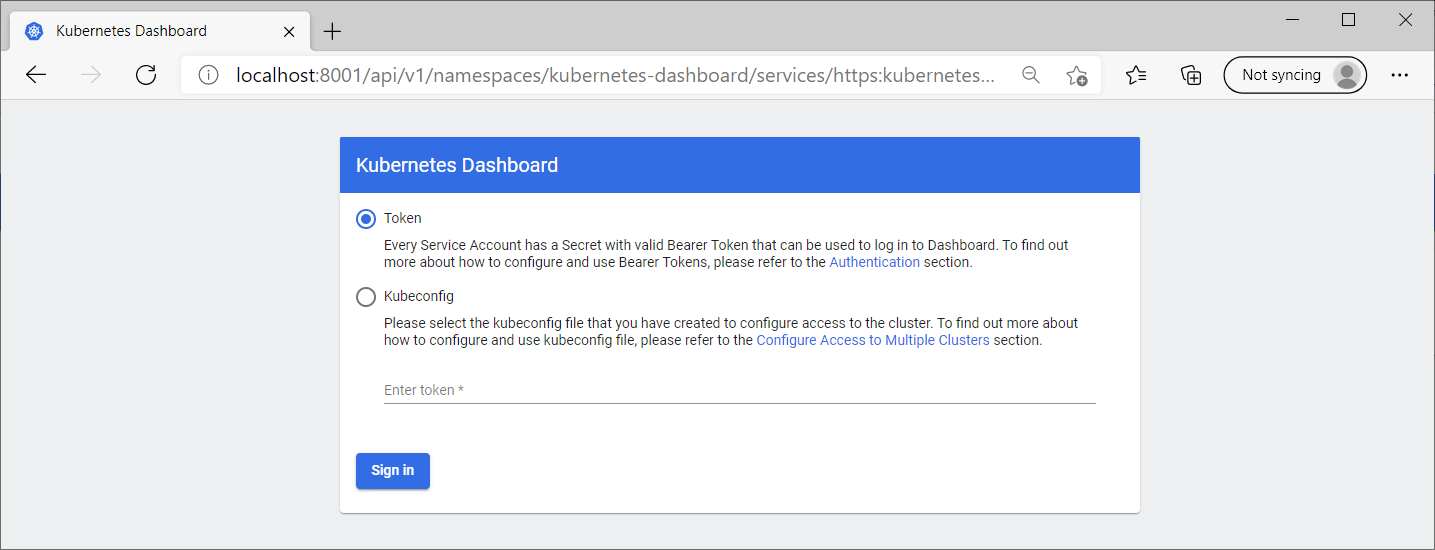Minimize the browser window

pyautogui.click(x=1293, y=20)
